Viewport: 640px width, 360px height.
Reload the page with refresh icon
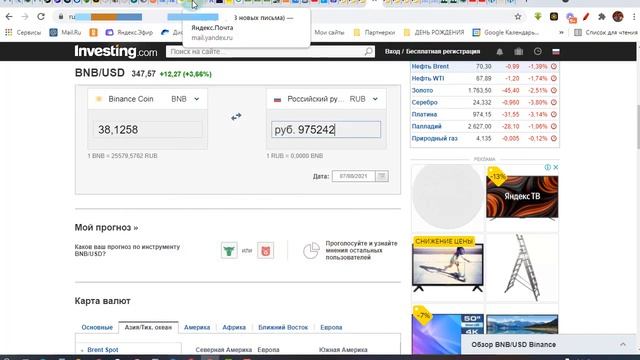coord(41,17)
